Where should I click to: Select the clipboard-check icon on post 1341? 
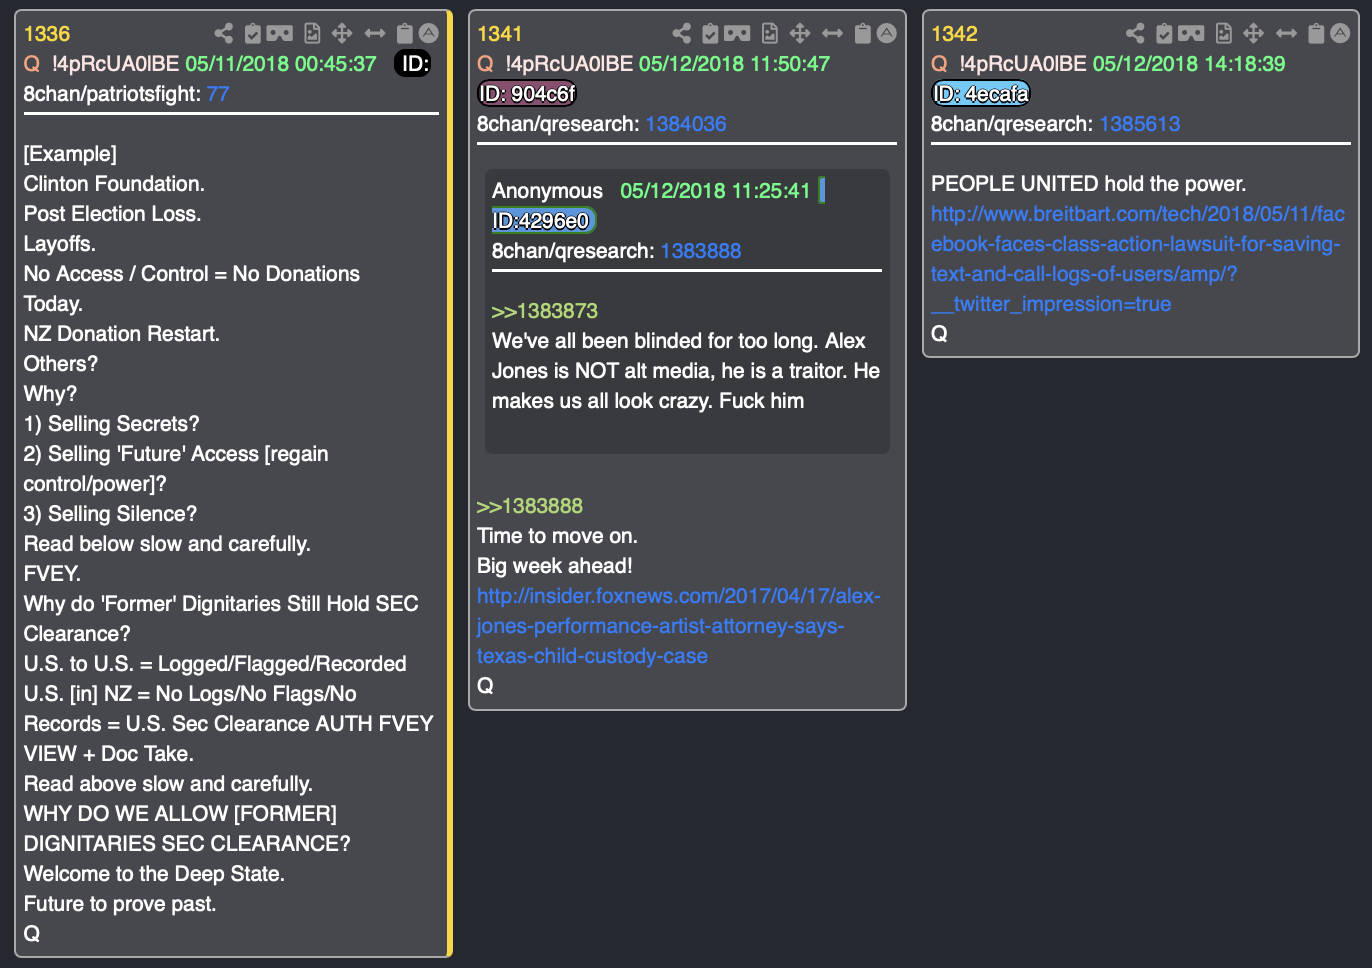tap(710, 33)
